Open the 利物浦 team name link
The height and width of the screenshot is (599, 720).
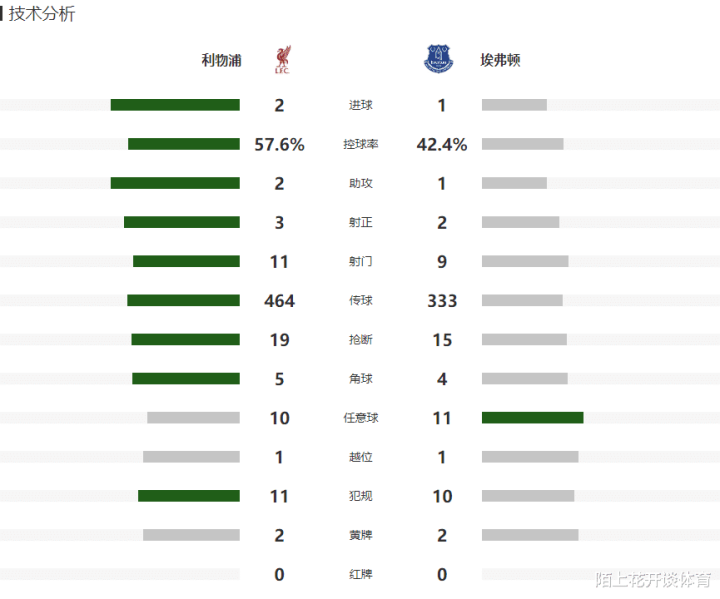point(221,60)
